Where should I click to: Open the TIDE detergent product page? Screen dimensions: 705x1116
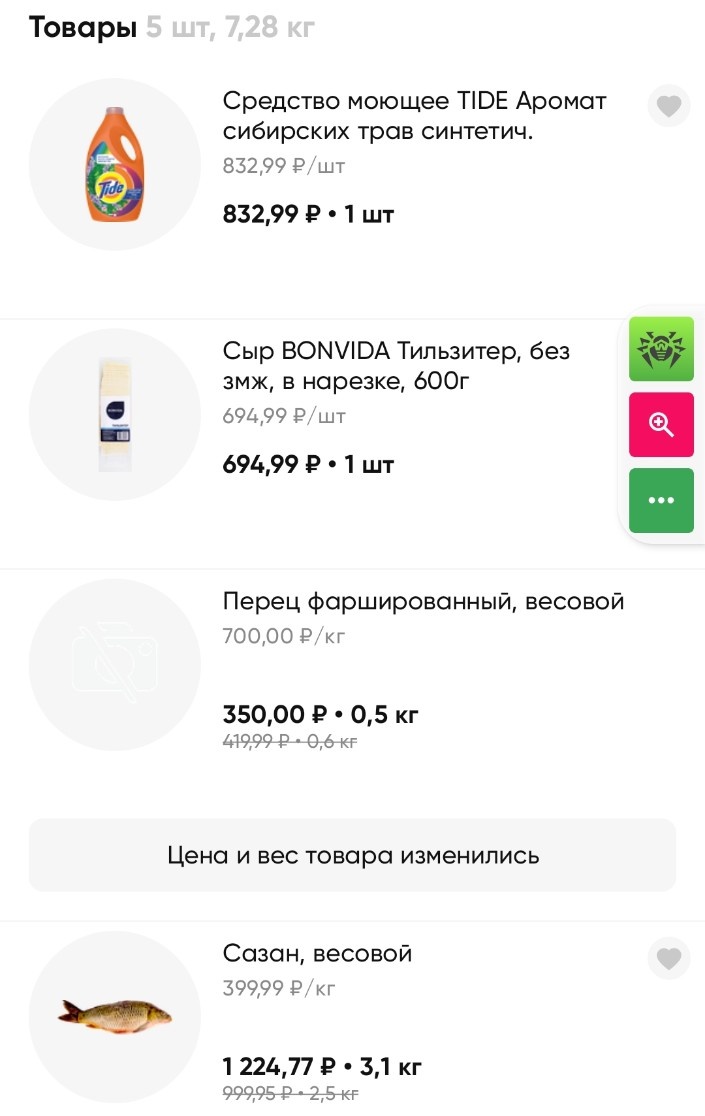[414, 118]
